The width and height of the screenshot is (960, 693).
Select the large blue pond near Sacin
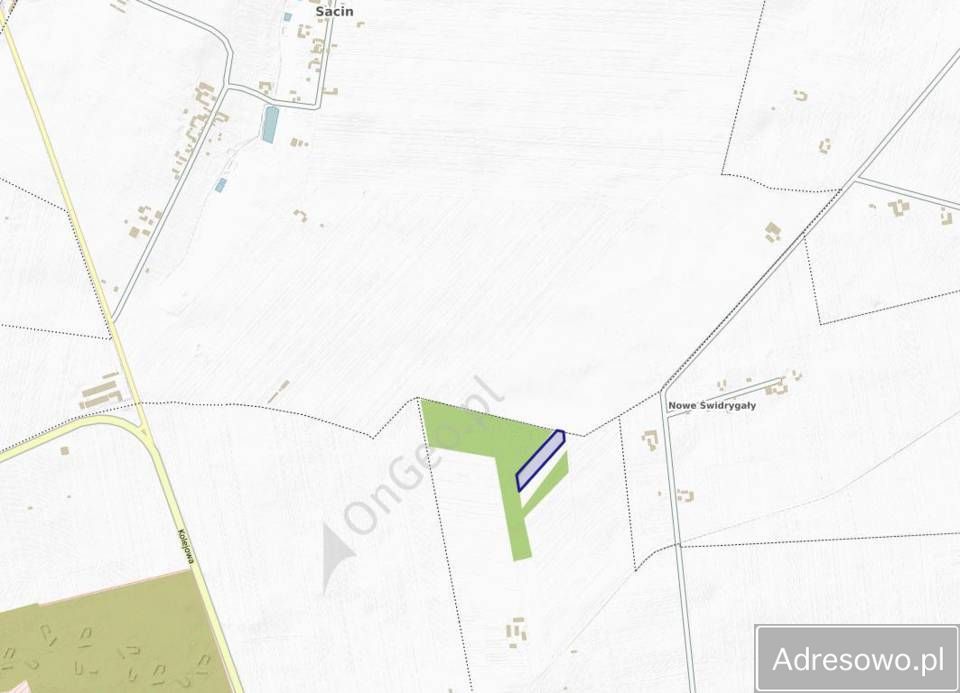[269, 124]
